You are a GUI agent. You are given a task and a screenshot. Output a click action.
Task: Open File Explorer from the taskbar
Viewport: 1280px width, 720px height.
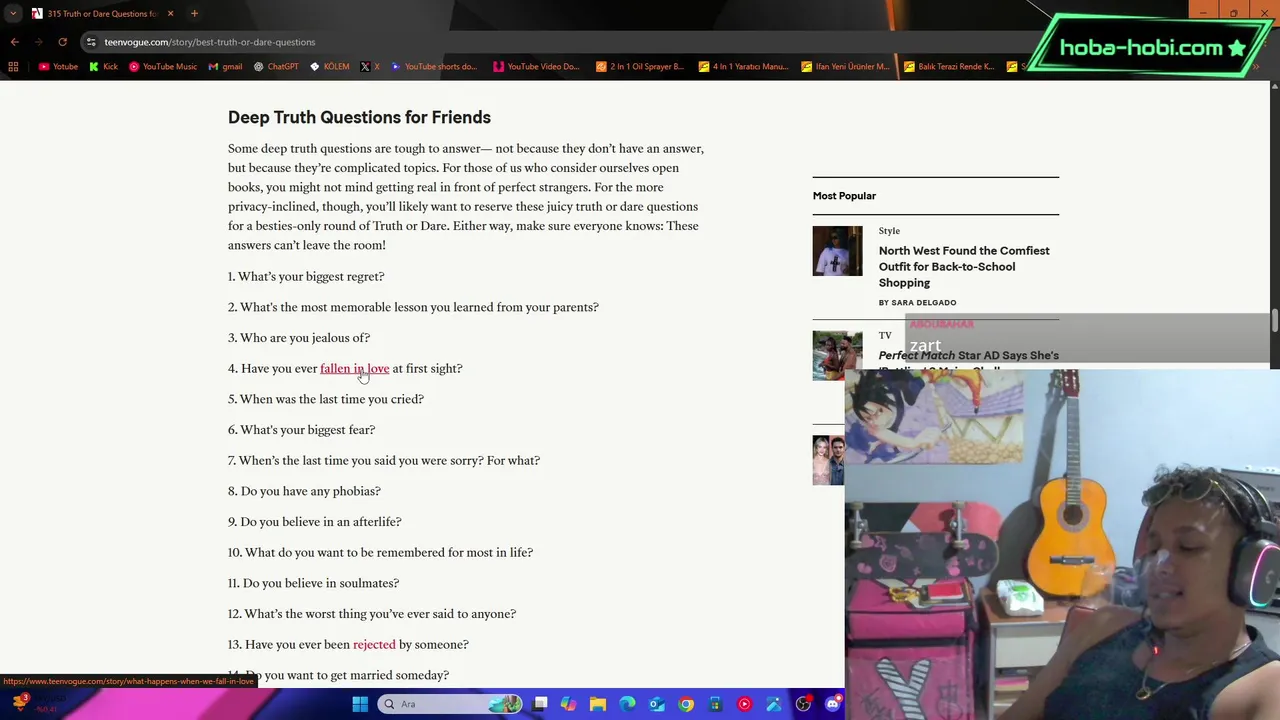click(x=598, y=704)
